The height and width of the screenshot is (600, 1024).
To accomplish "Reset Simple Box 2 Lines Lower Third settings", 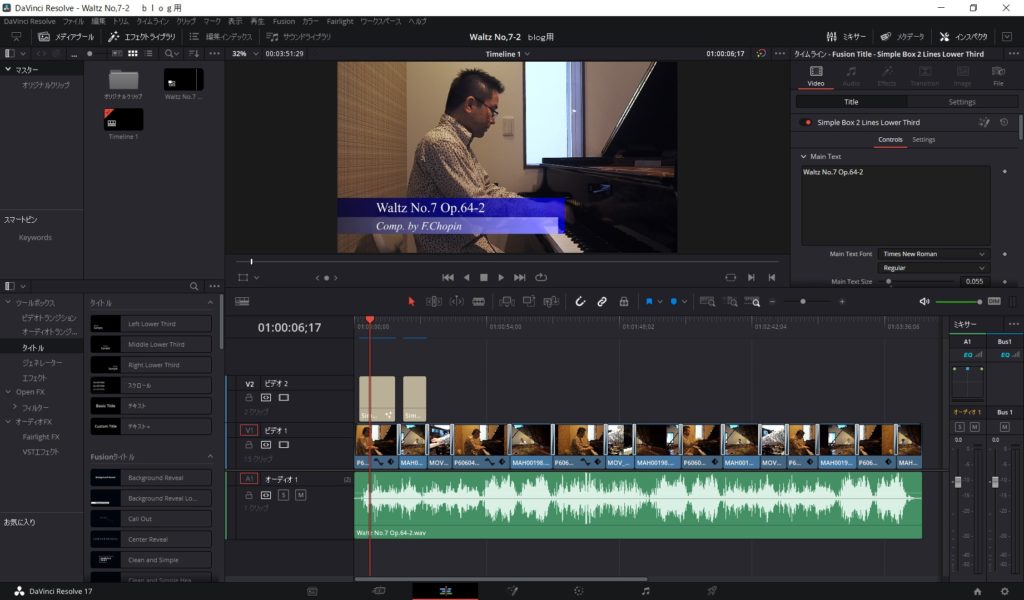I will coord(1004,122).
